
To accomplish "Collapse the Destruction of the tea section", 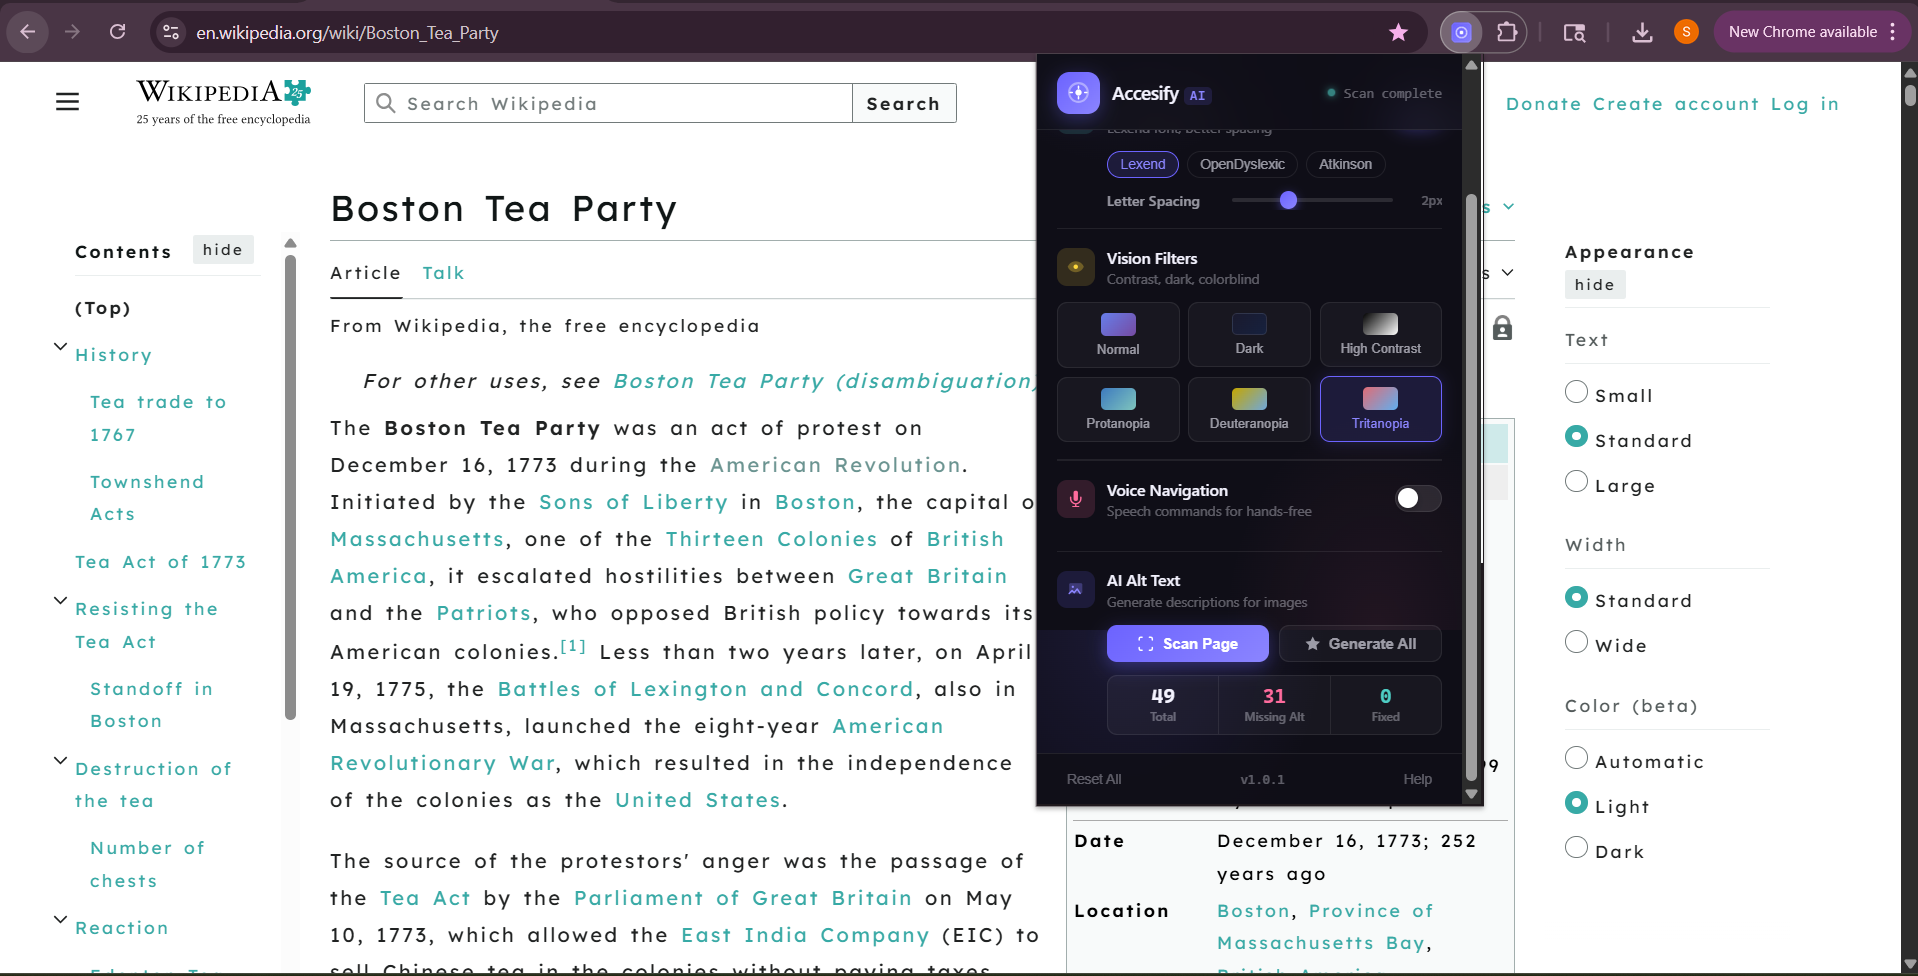I will (60, 761).
